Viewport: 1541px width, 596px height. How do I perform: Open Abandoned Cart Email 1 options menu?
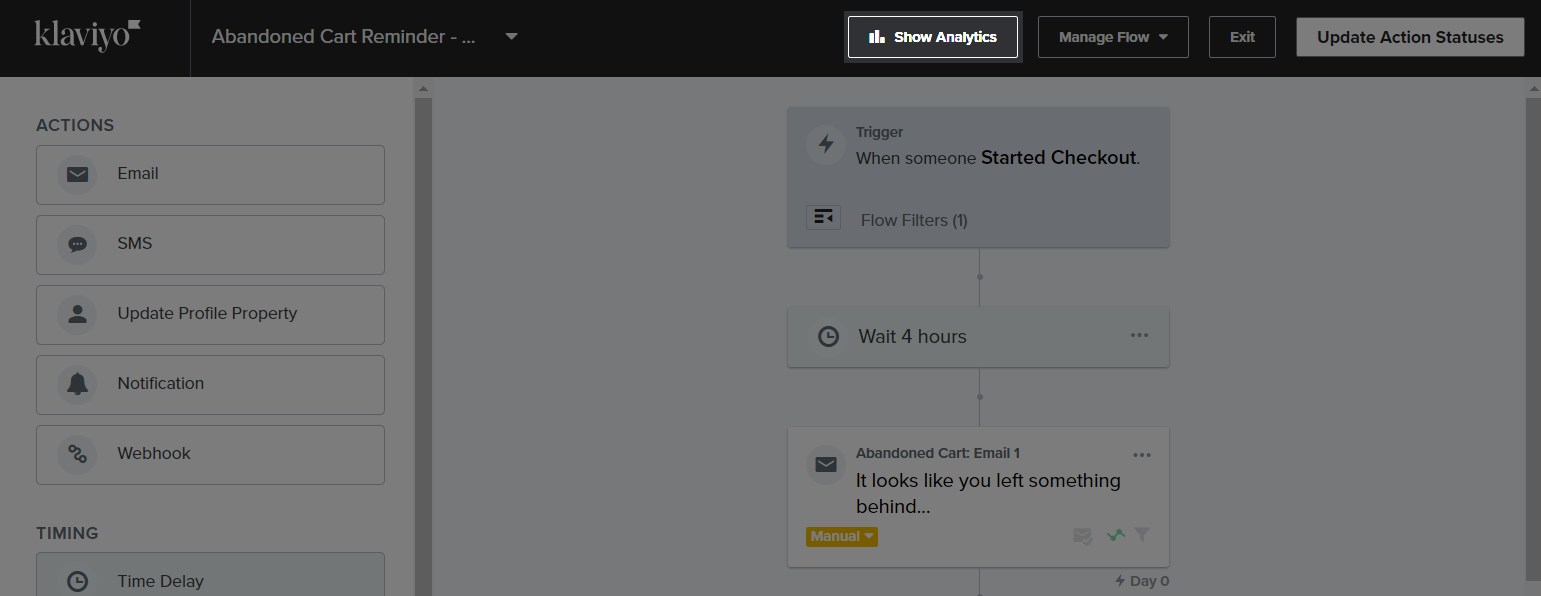[x=1142, y=455]
